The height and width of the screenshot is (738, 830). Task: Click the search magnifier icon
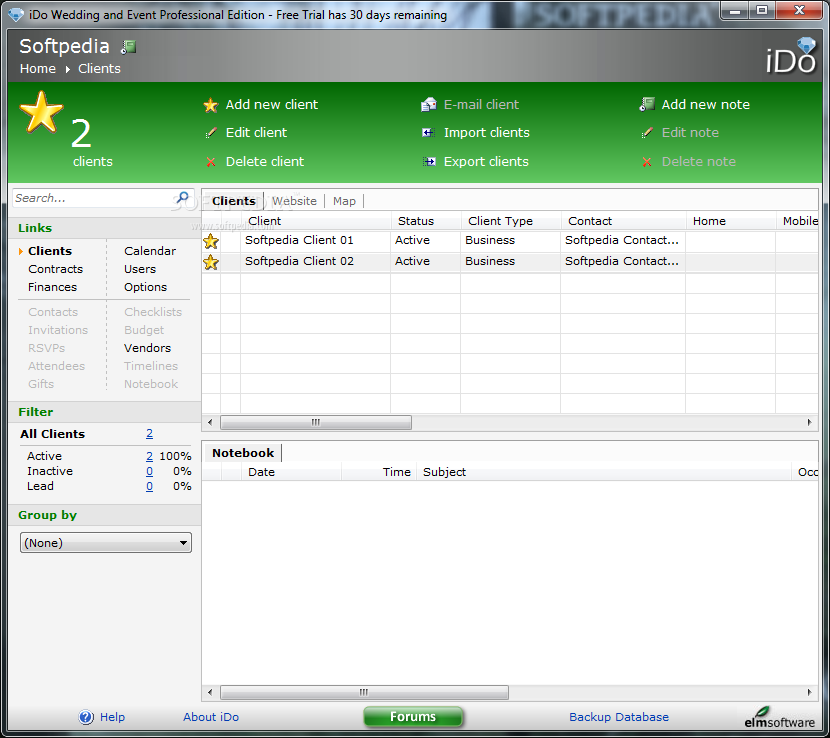tap(182, 198)
